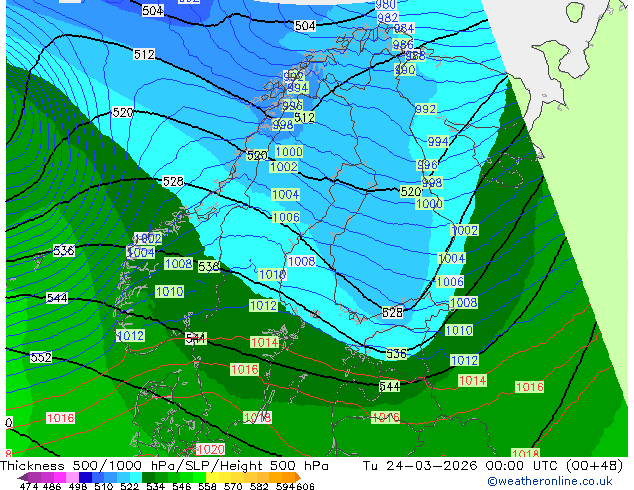Click the '984' isobar label
This screenshot has width=634, height=490.
[x=404, y=28]
